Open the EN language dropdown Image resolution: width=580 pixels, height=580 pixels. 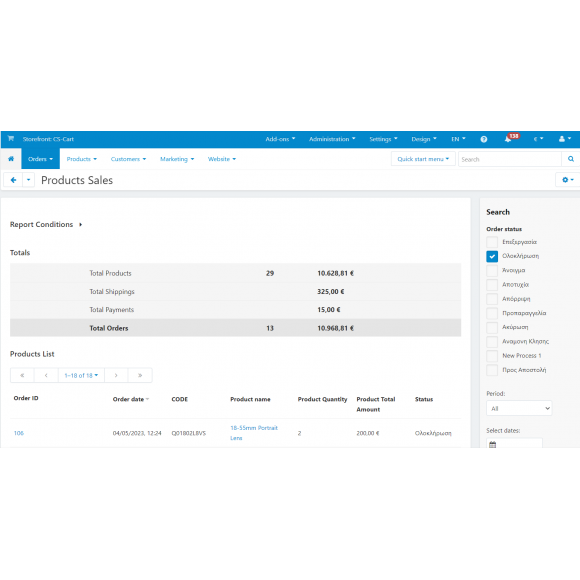coord(458,139)
